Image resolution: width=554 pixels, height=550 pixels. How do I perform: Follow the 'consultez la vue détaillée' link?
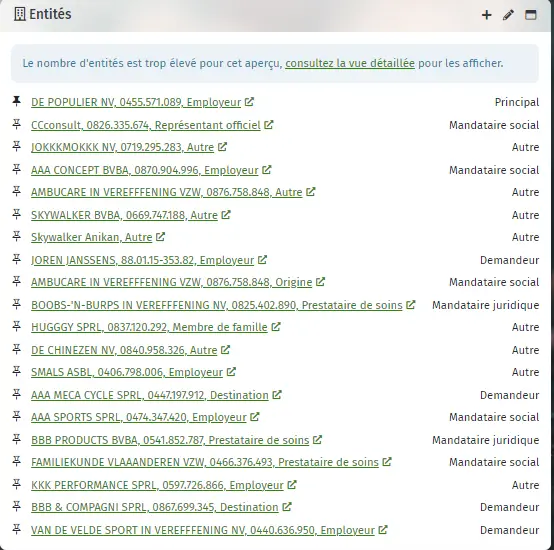(x=350, y=63)
